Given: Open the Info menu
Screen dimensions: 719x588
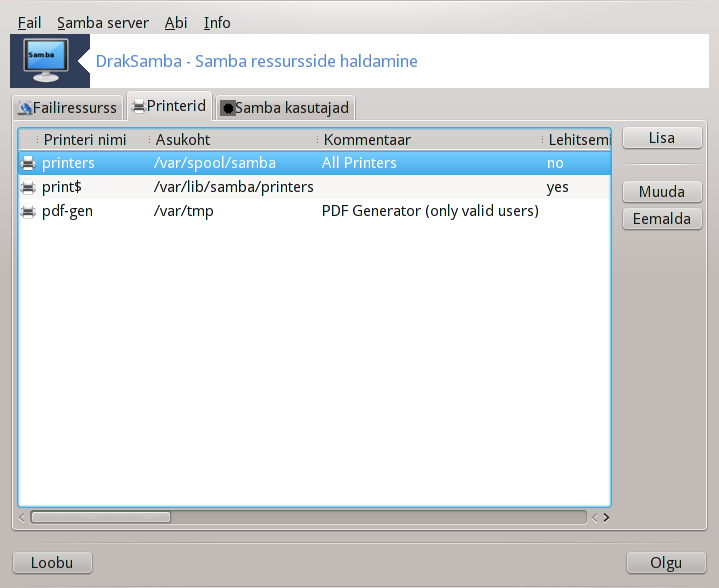Looking at the screenshot, I should point(217,22).
